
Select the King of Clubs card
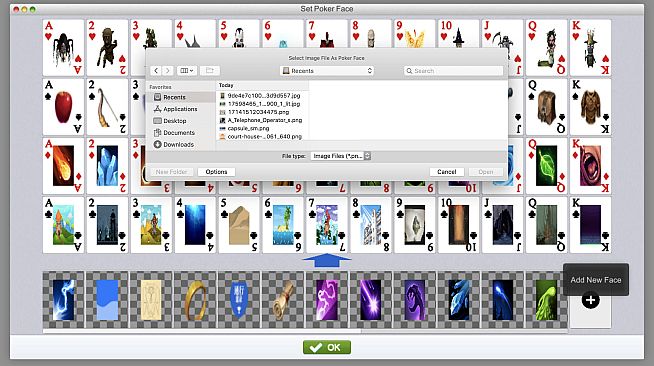tap(590, 225)
